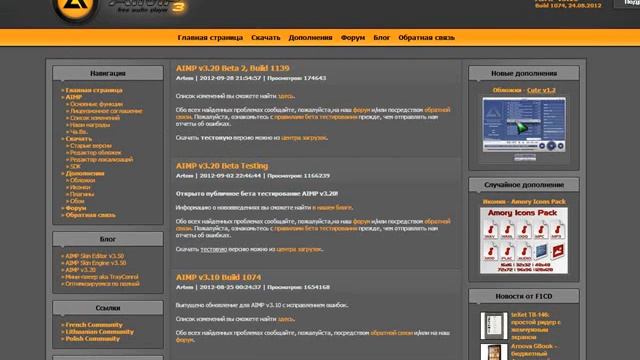Select Форум in the Навигация sidebar
This screenshot has width=640, height=360.
[76, 208]
